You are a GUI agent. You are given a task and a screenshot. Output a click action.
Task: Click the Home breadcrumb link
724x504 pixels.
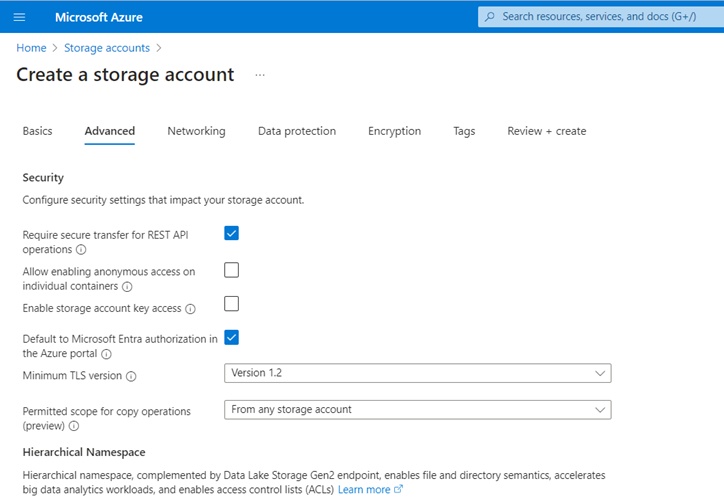point(31,48)
